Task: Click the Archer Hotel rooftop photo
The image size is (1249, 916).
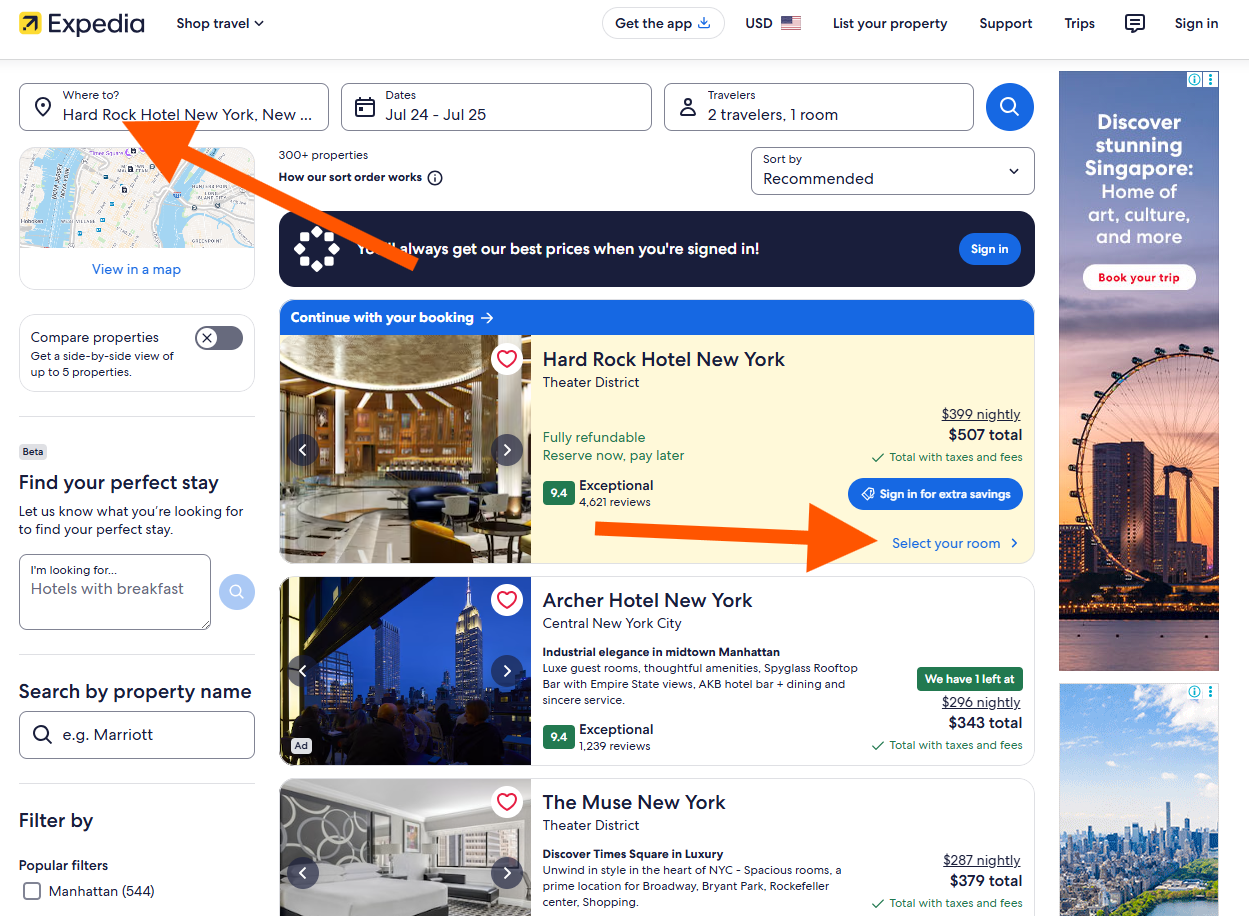Action: (405, 671)
